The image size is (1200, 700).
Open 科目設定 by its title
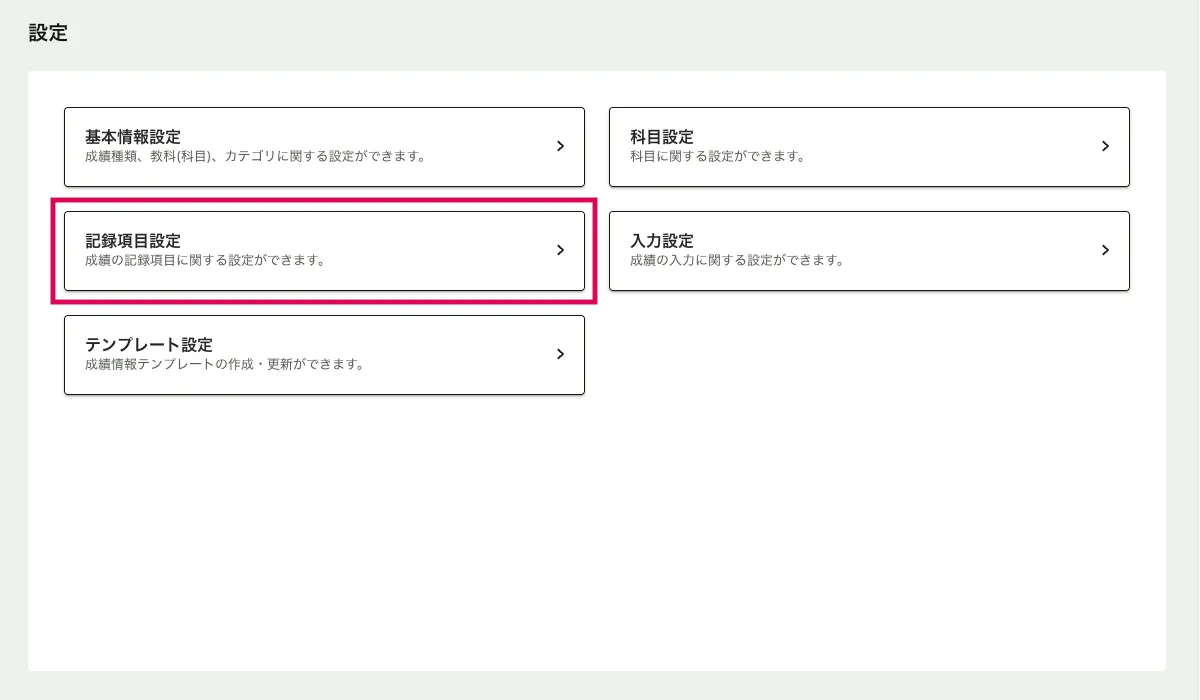661,137
